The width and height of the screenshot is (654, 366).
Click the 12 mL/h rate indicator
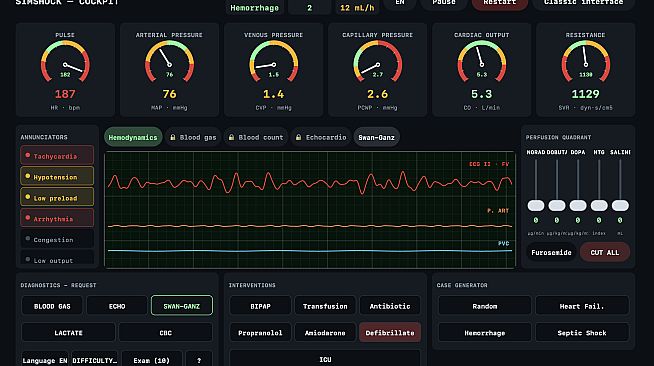pos(357,7)
